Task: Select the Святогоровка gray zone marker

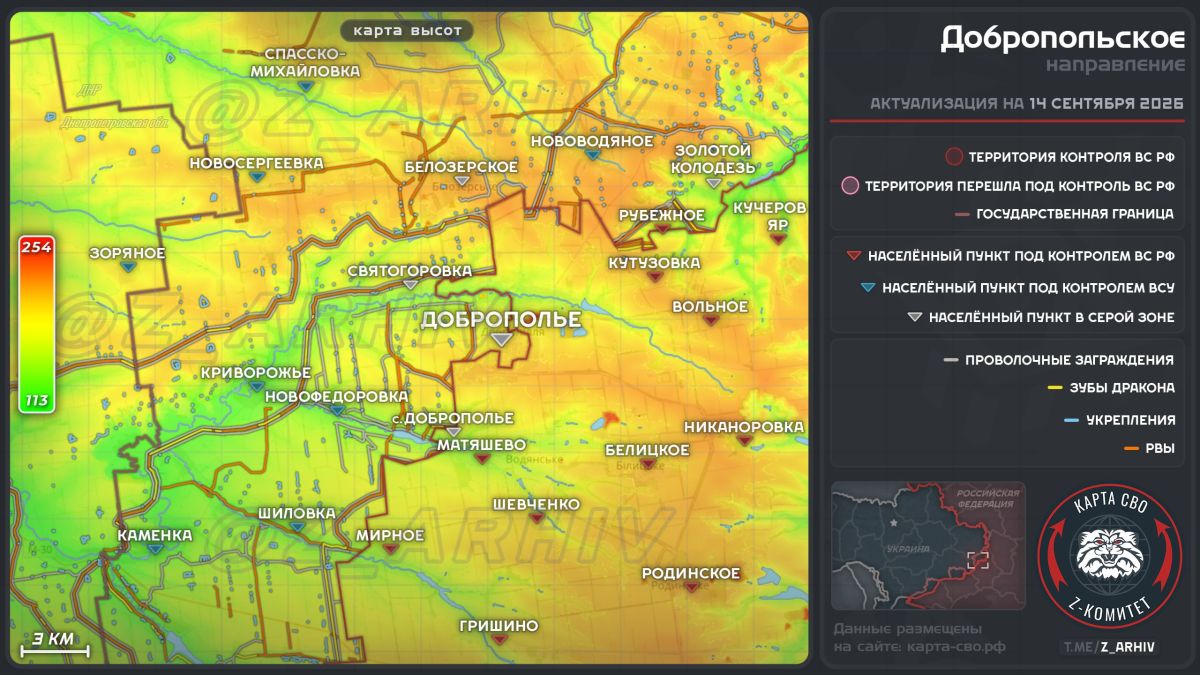Action: [x=409, y=285]
